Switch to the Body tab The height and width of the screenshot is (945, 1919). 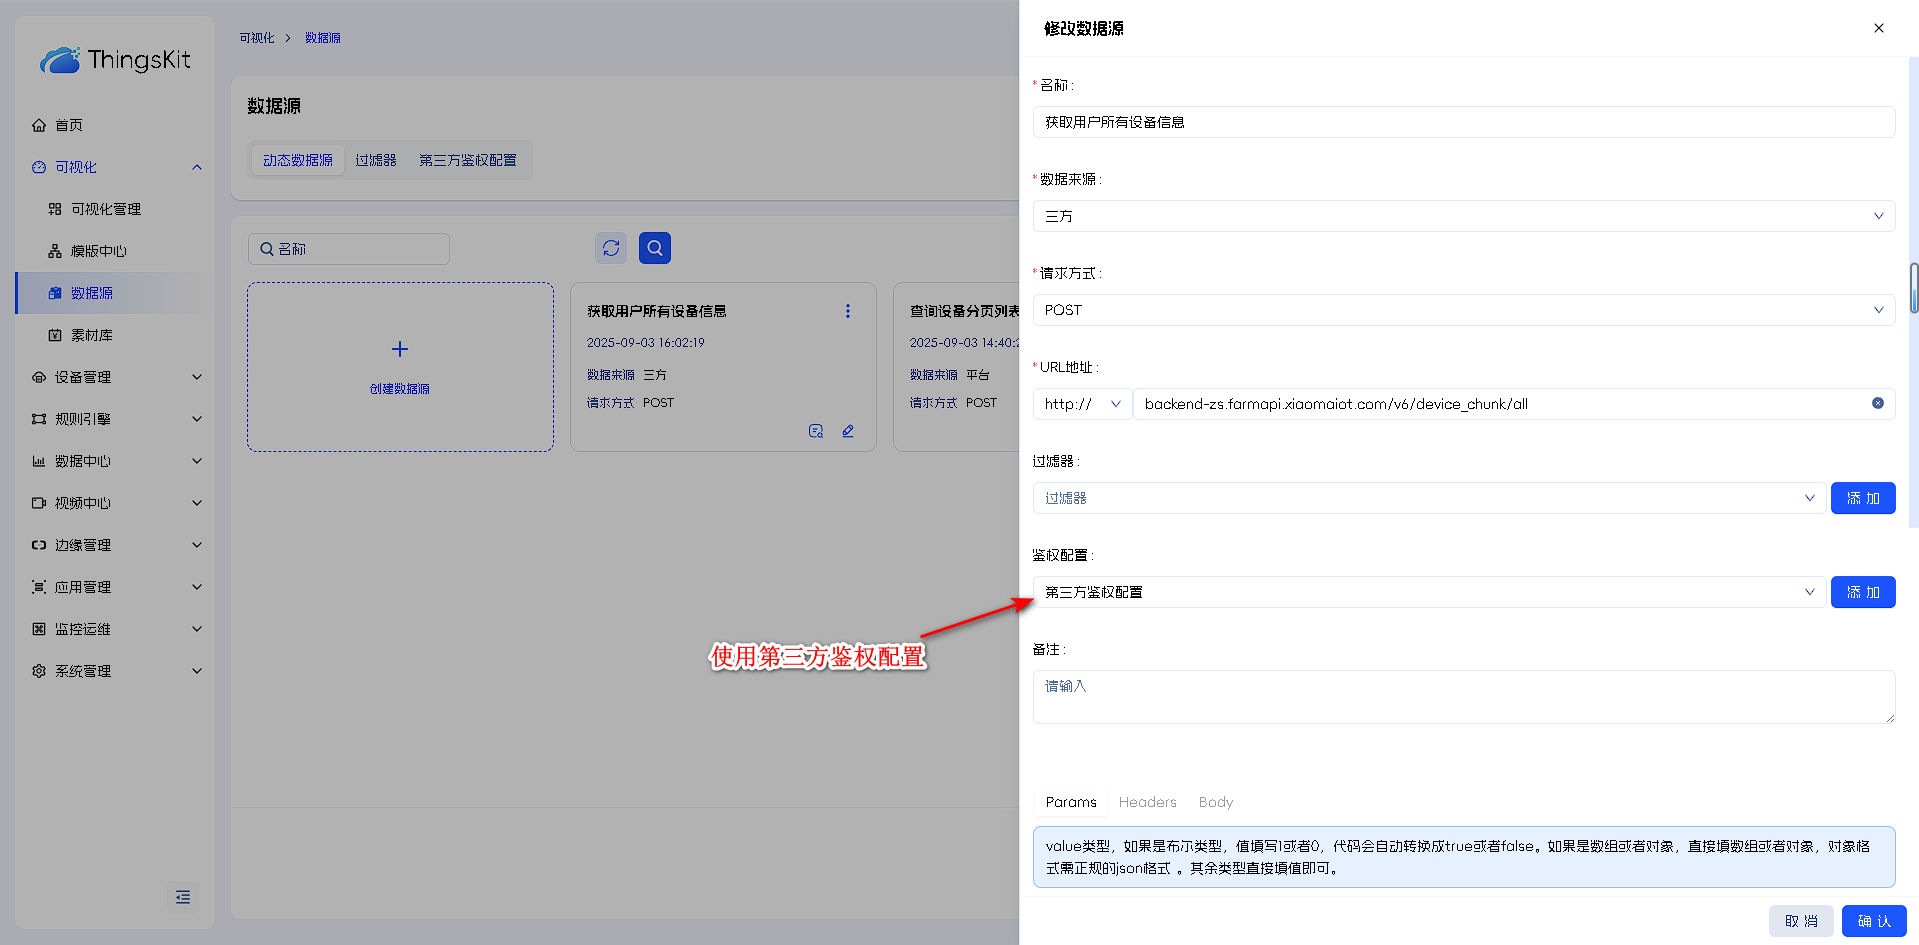1215,802
